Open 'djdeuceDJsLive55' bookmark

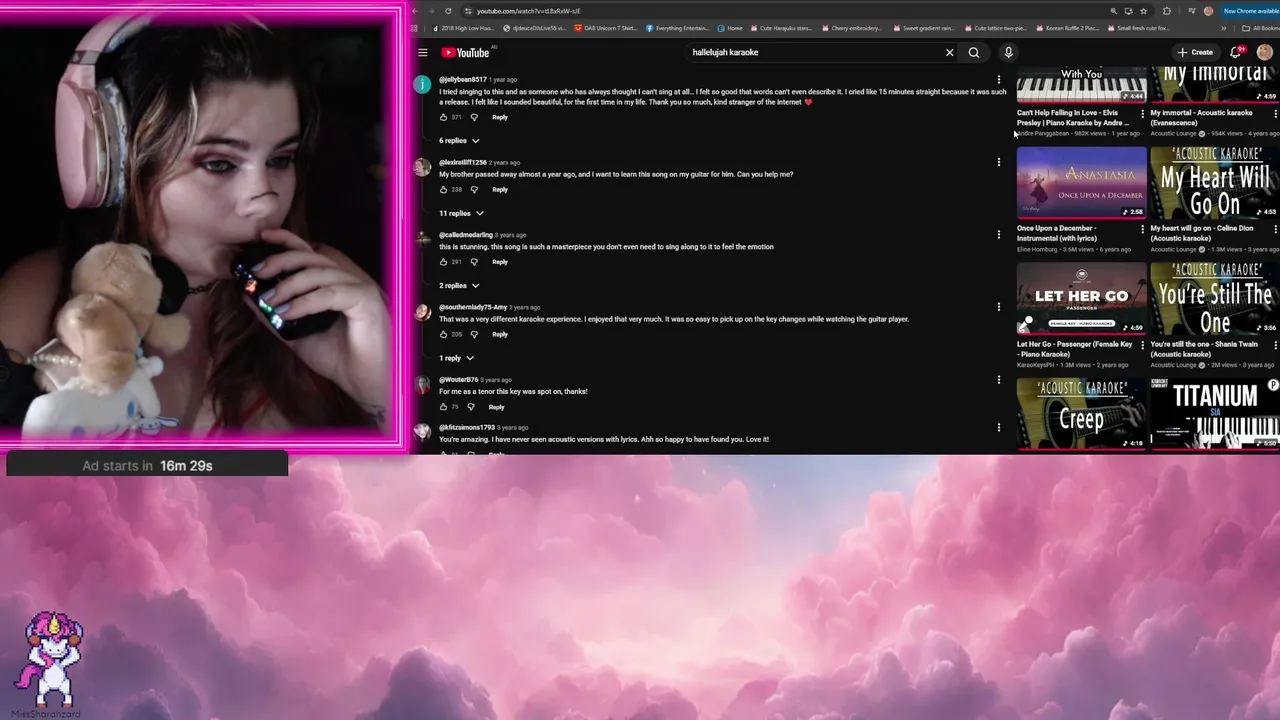point(534,28)
